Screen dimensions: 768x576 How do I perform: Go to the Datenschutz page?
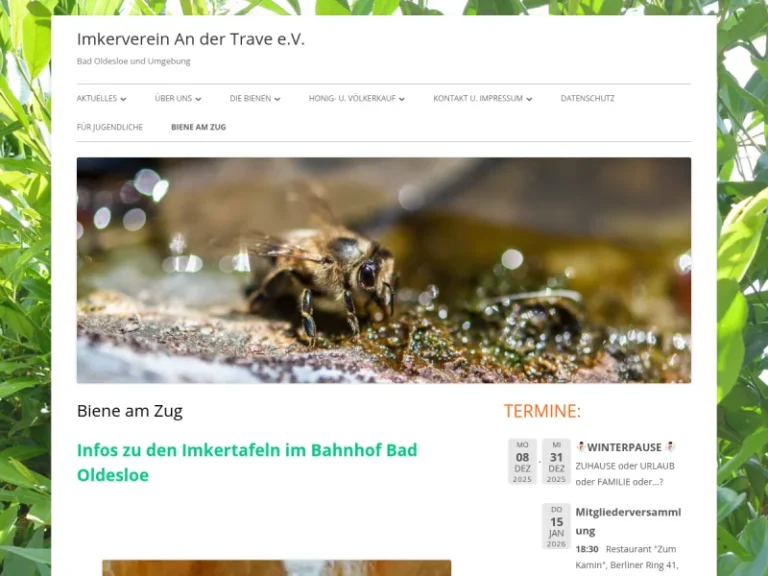[x=587, y=98]
